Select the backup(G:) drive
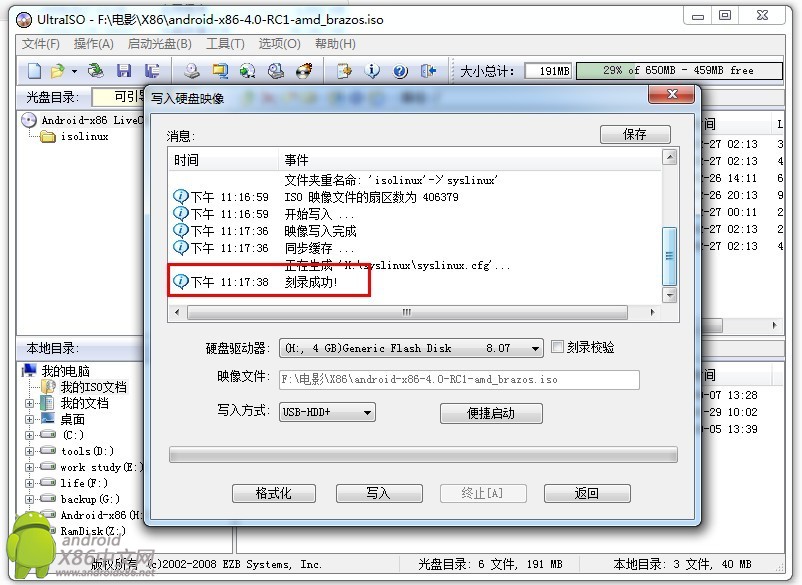Image resolution: width=802 pixels, height=585 pixels. coord(90,499)
